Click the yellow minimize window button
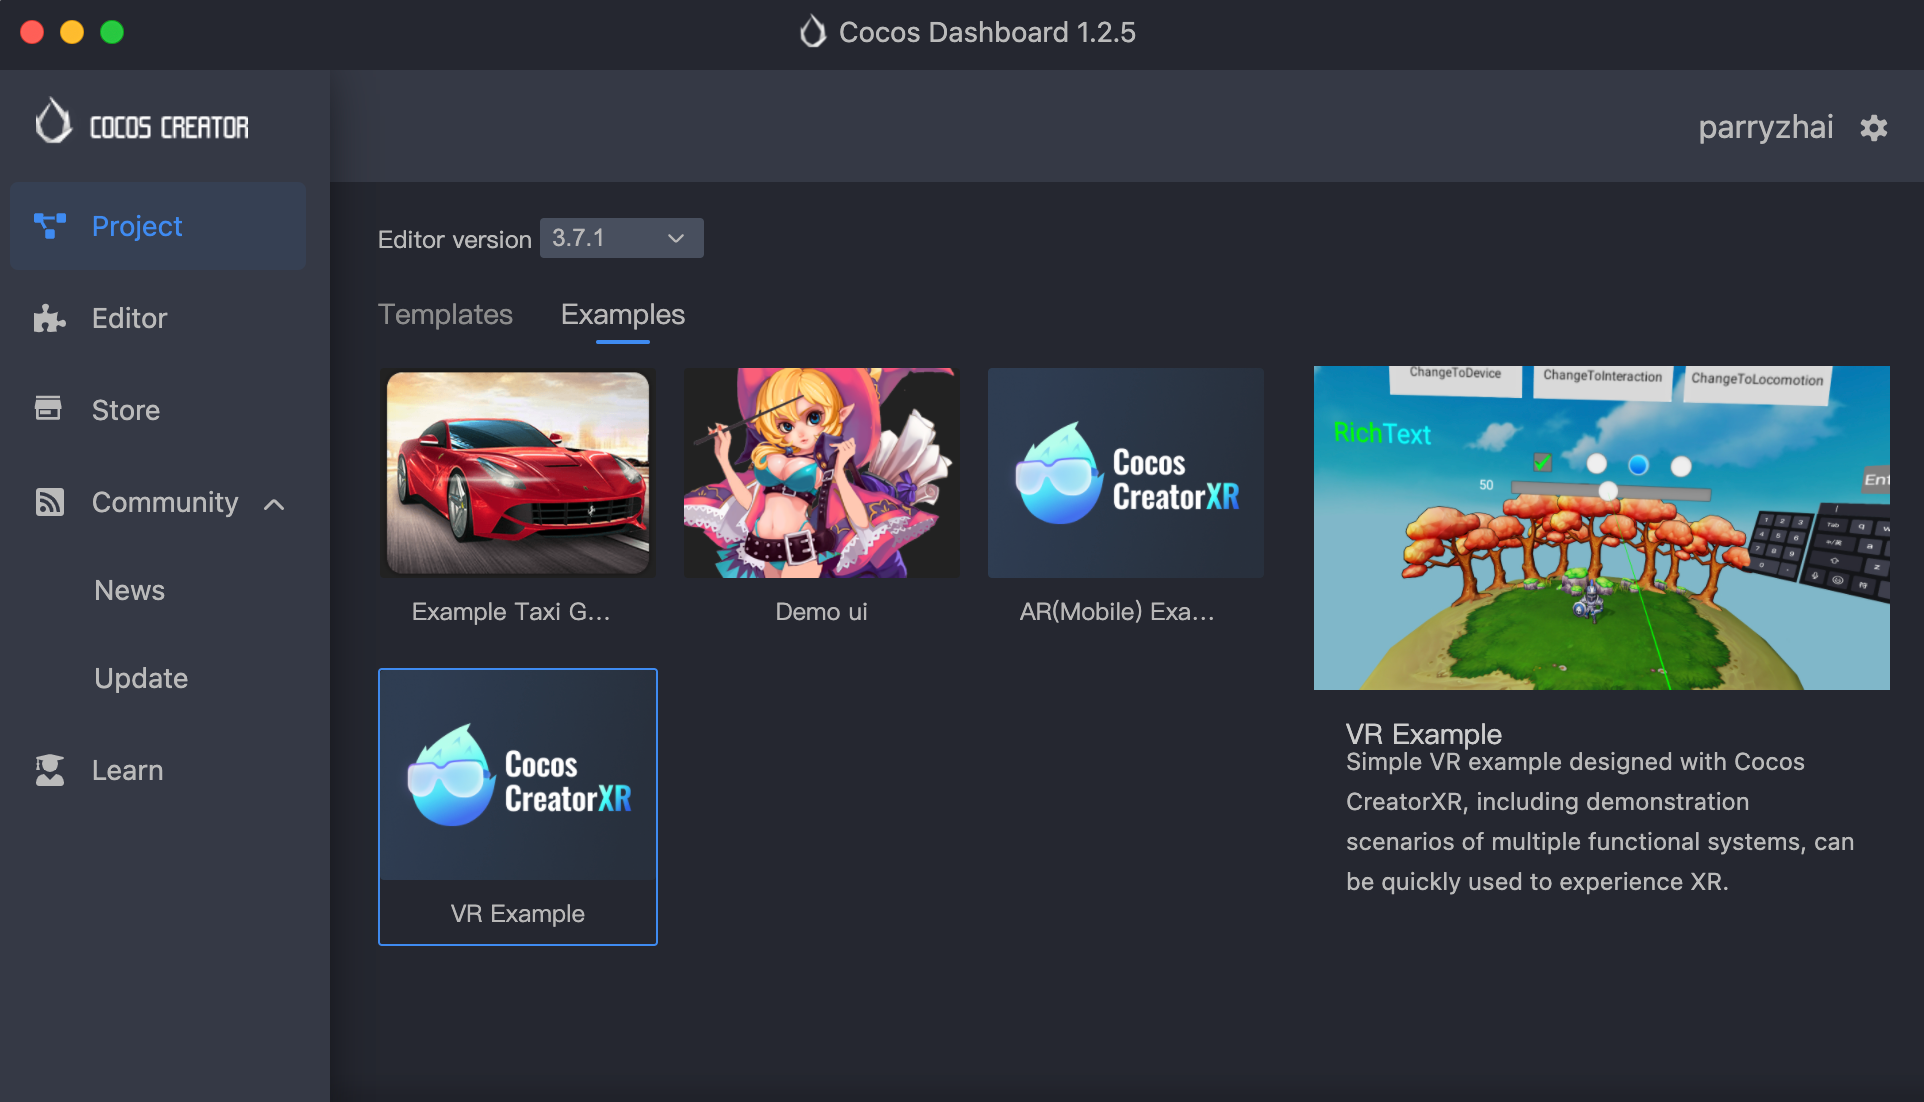 coord(72,32)
